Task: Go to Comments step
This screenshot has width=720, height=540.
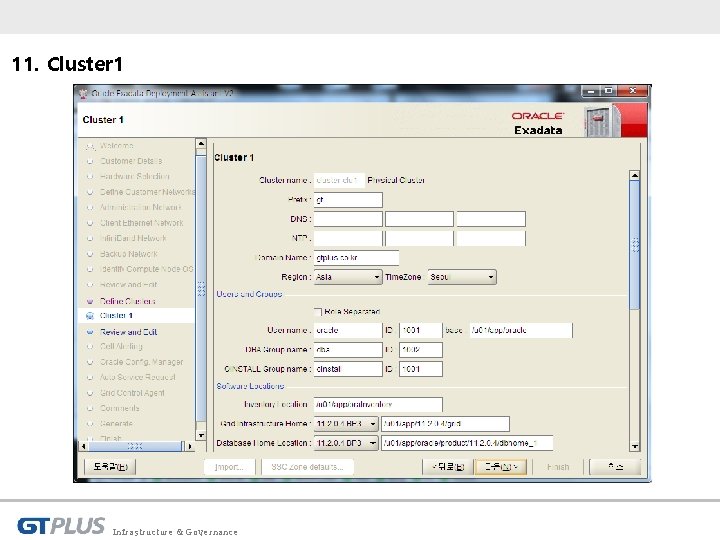Action: (119, 408)
